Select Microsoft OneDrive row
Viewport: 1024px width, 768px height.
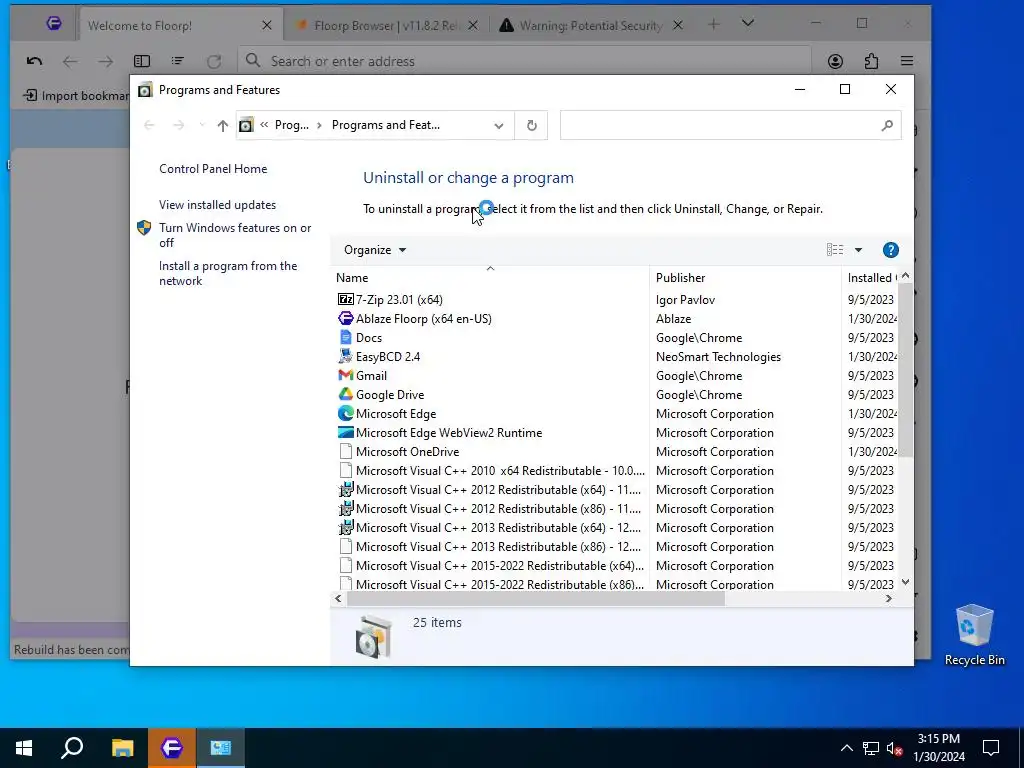click(x=616, y=452)
